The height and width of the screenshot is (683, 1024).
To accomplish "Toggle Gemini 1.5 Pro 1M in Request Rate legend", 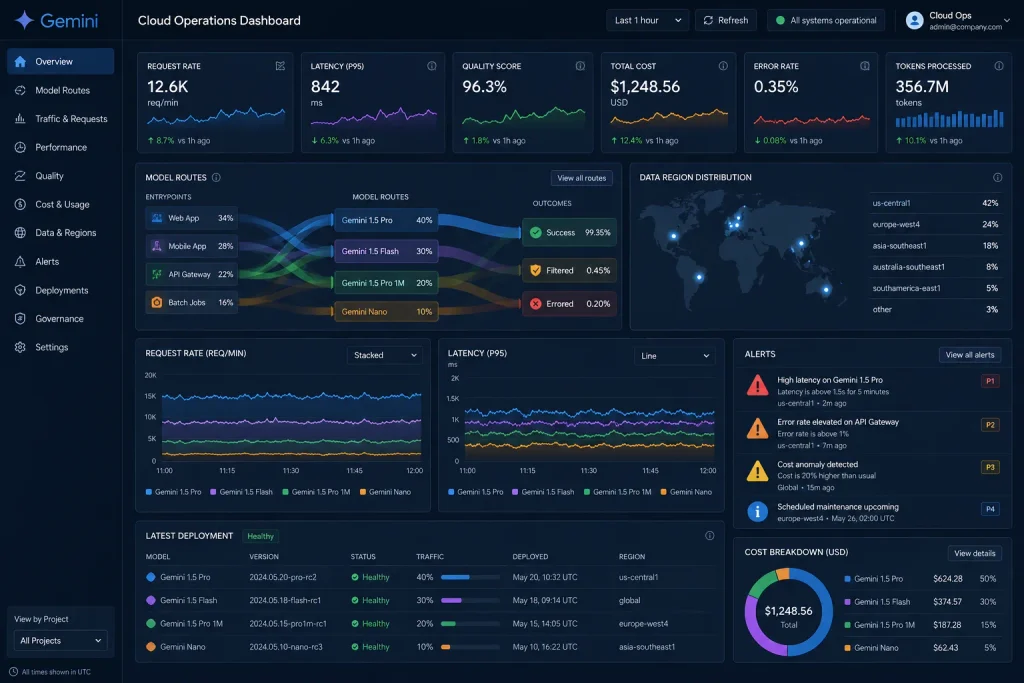I will [x=316, y=492].
